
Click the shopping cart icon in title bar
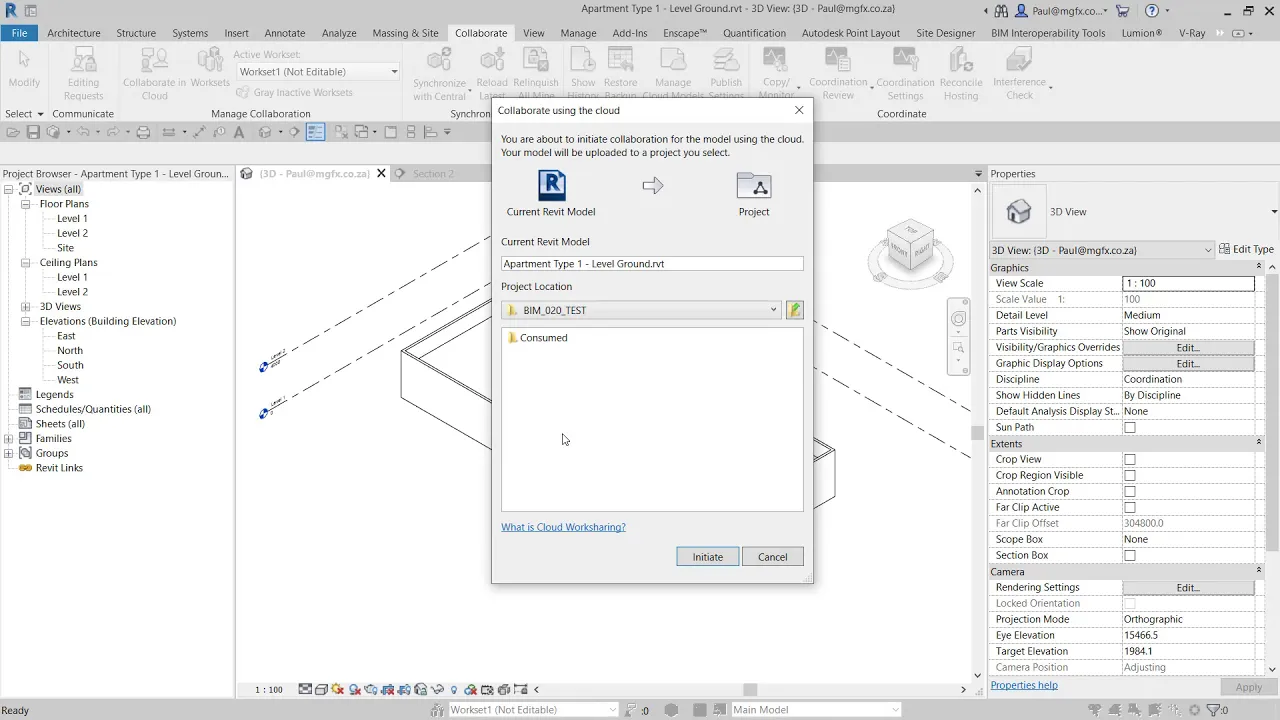point(1122,11)
